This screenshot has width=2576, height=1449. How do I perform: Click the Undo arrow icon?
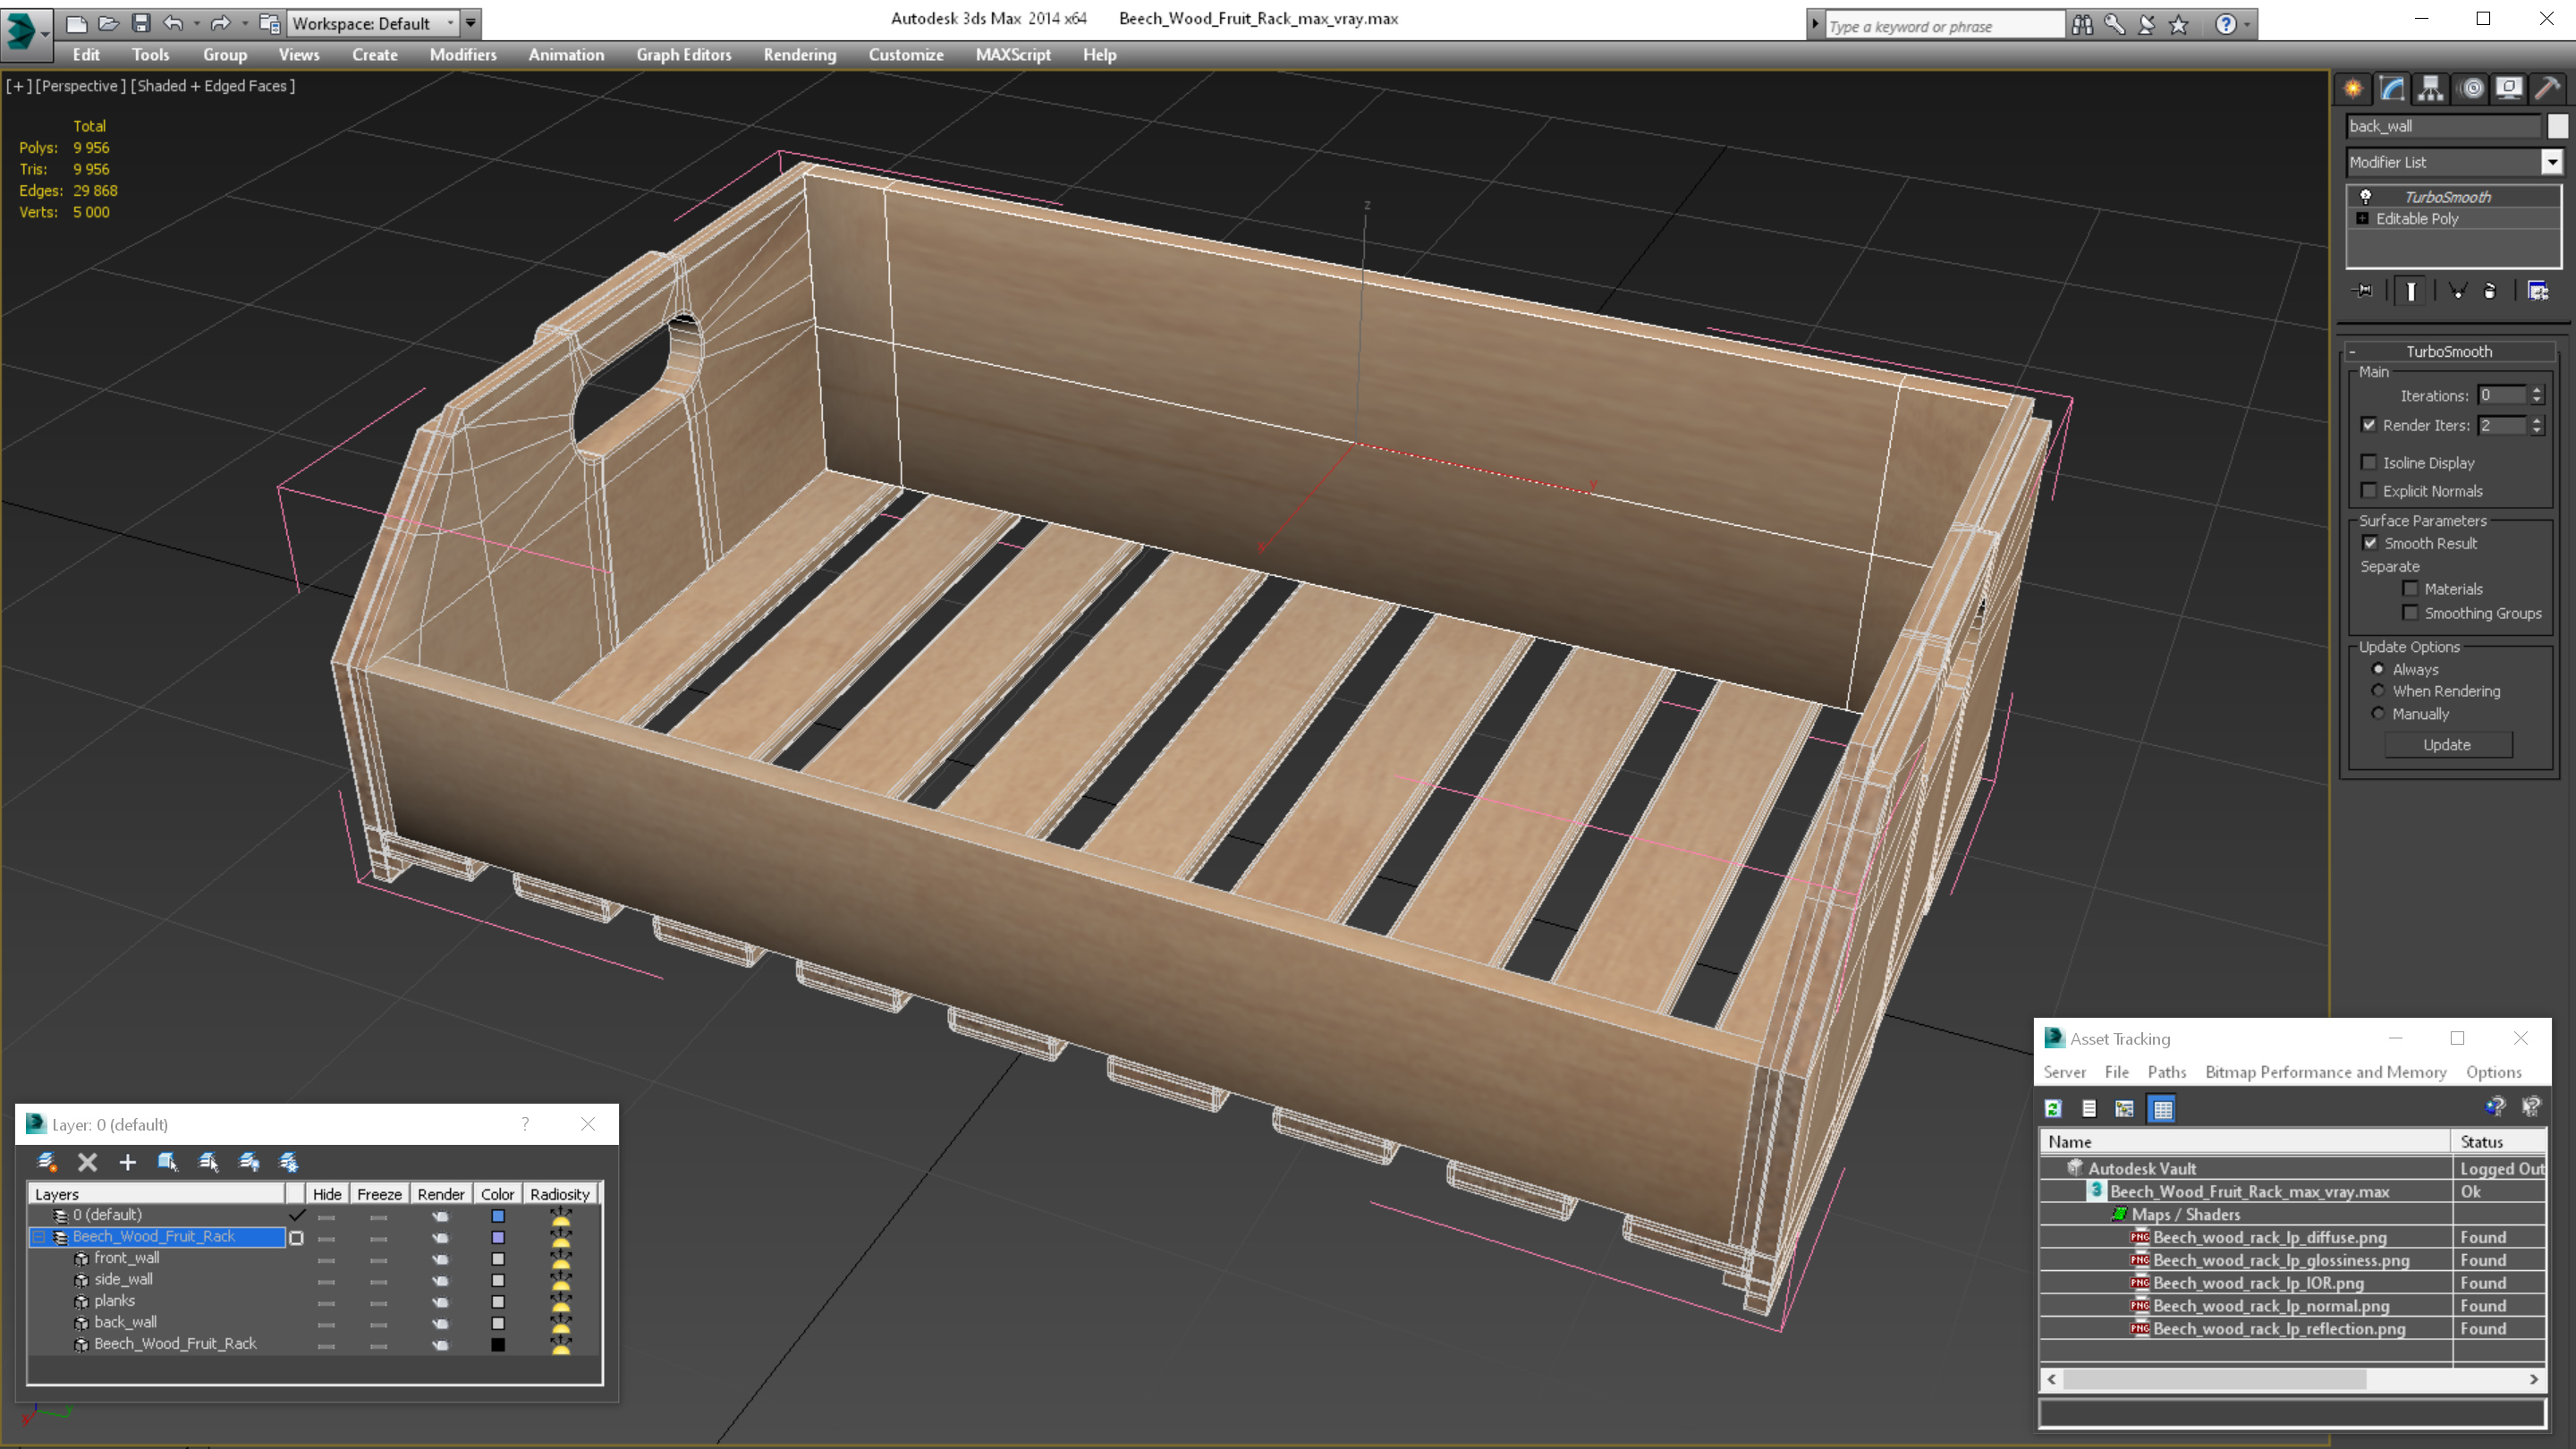pyautogui.click(x=173, y=23)
